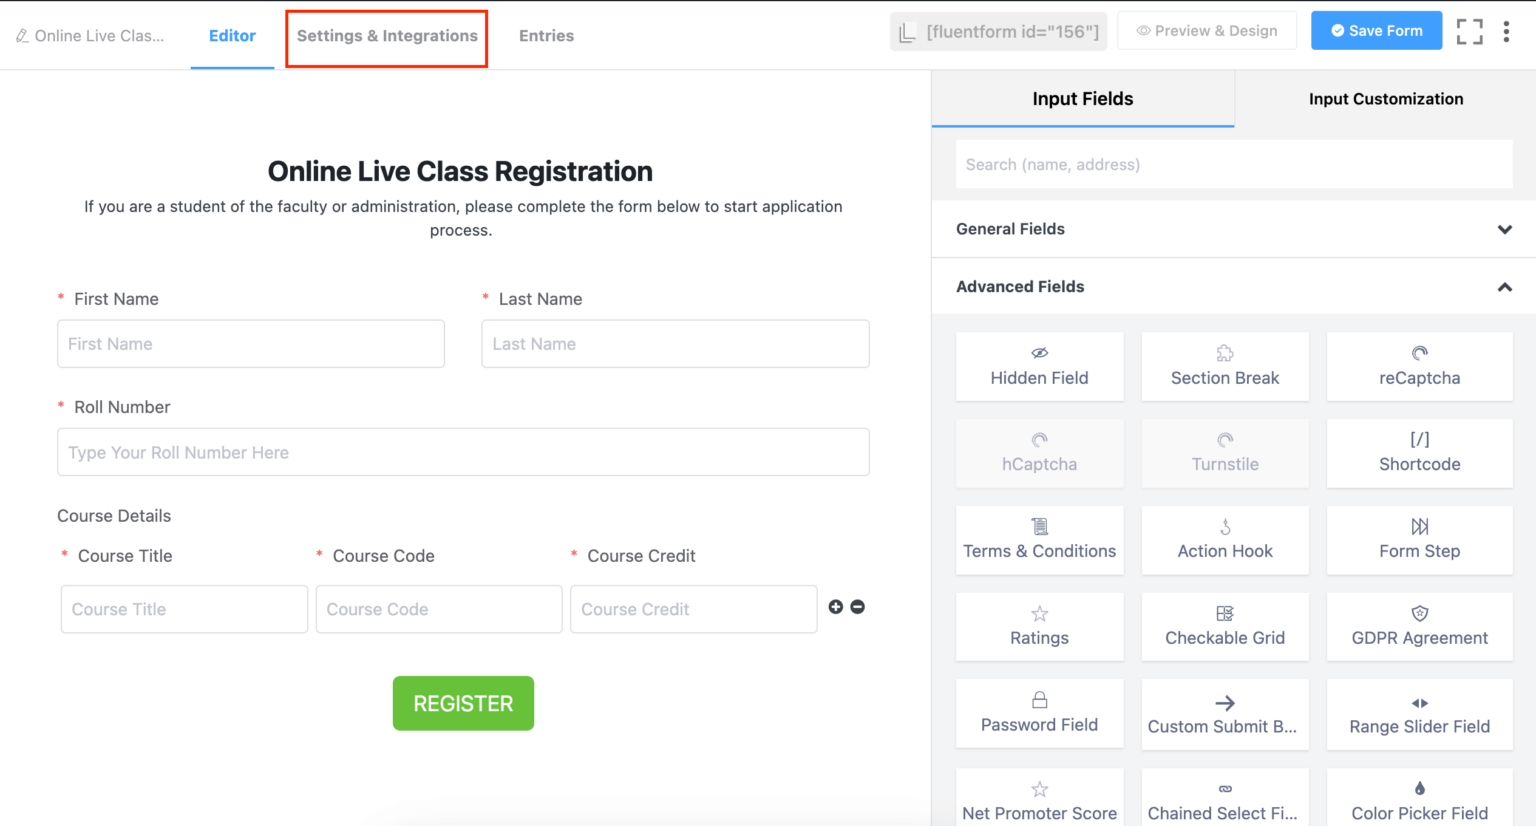Screen dimensions: 1536x826
Task: Add the GDPR Agreement field
Action: tap(1418, 627)
